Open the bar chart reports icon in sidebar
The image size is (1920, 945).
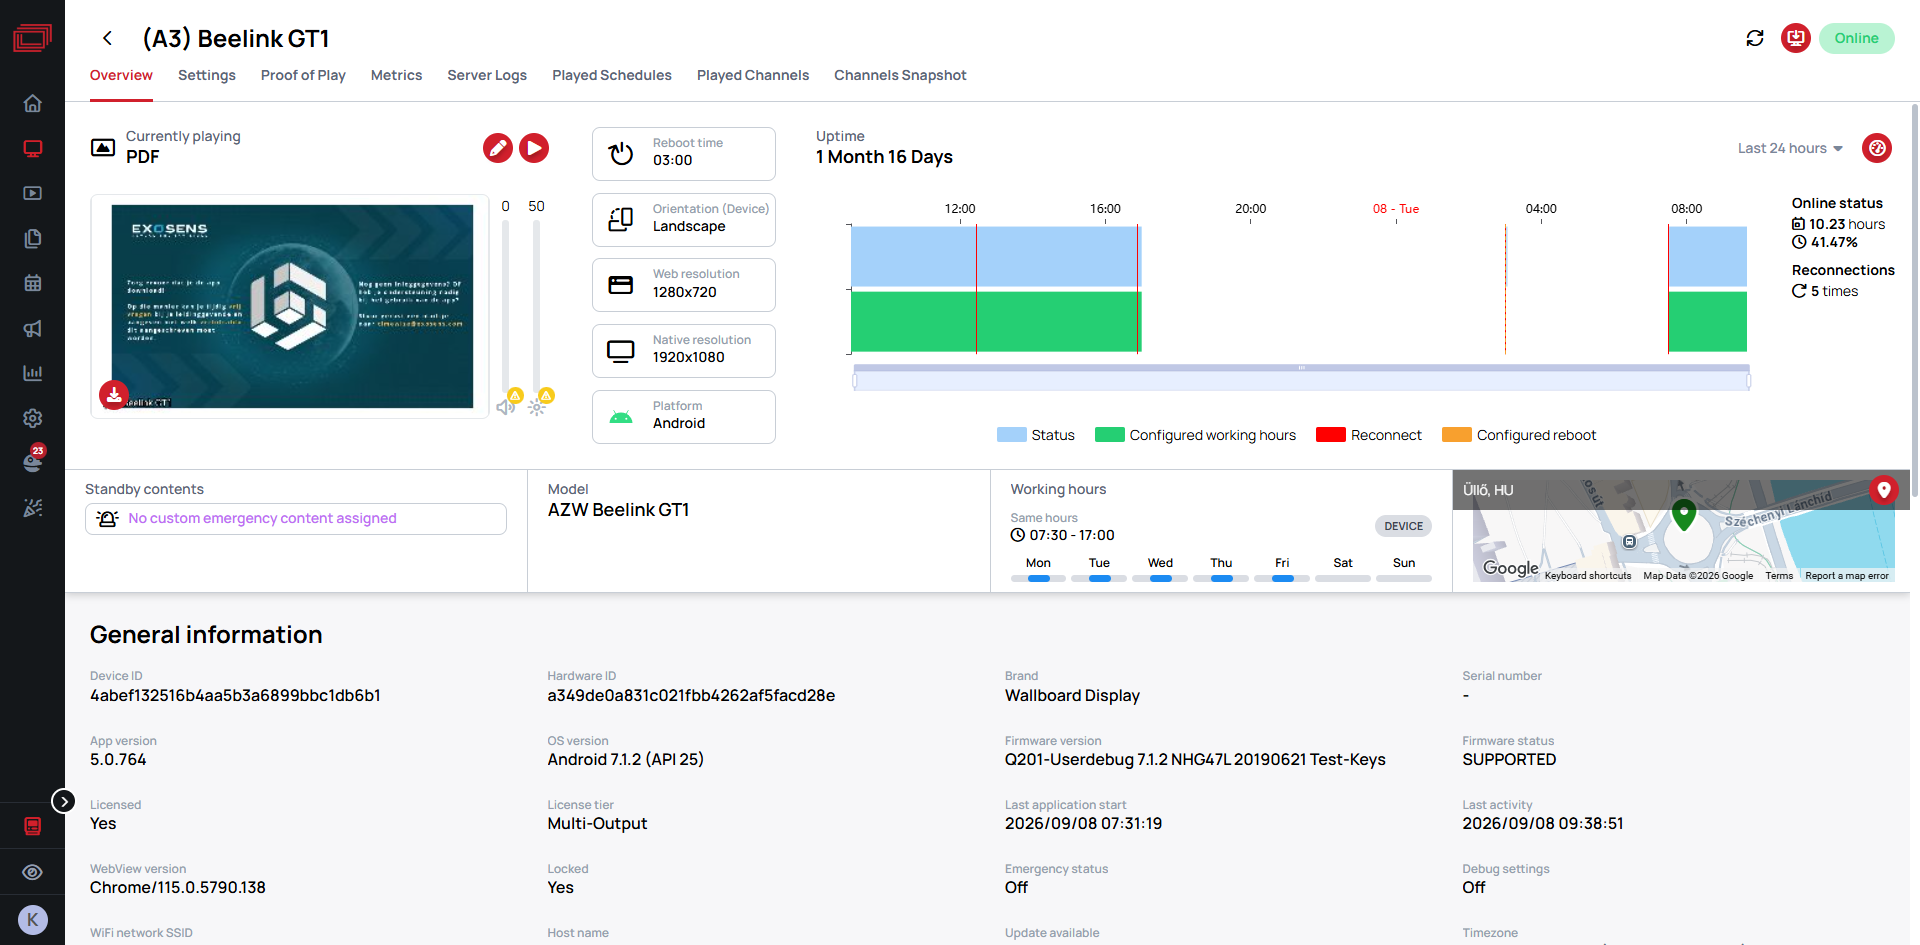[33, 373]
